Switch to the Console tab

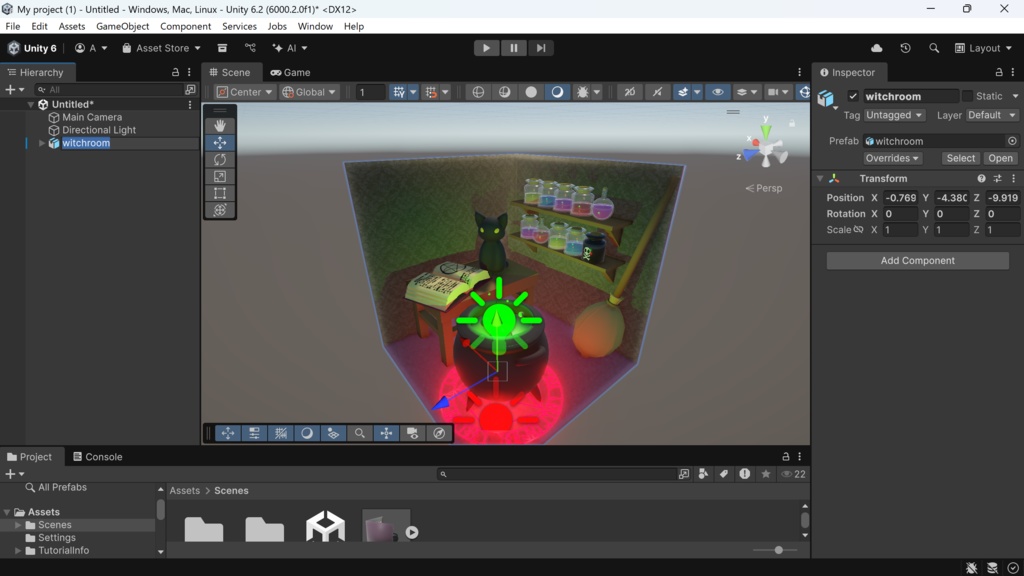(x=97, y=456)
